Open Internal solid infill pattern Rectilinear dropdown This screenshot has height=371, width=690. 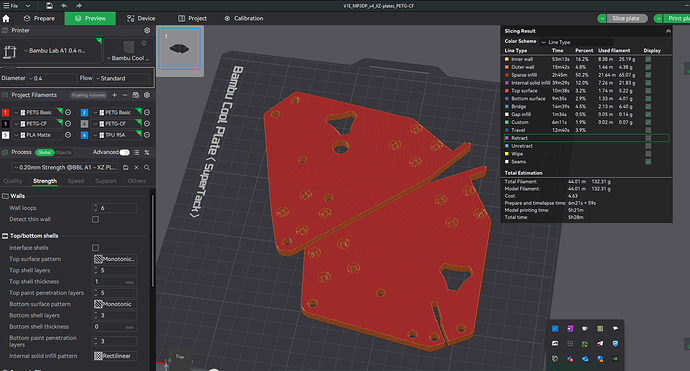point(114,356)
